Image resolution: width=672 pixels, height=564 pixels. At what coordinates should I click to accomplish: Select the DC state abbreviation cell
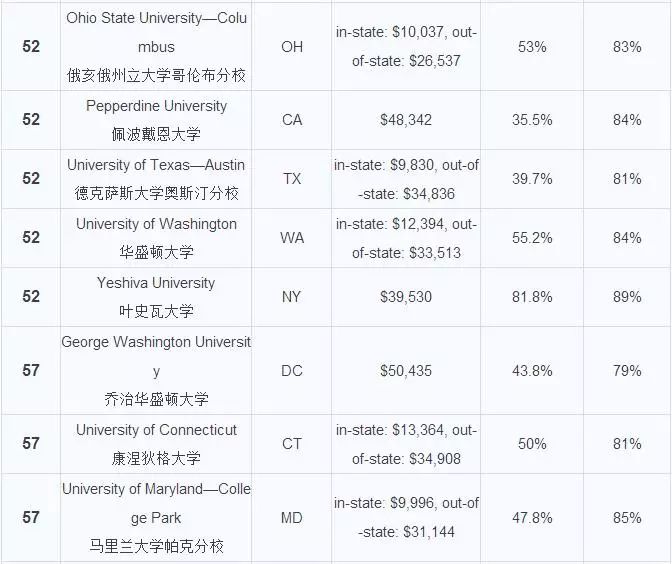[x=292, y=371]
